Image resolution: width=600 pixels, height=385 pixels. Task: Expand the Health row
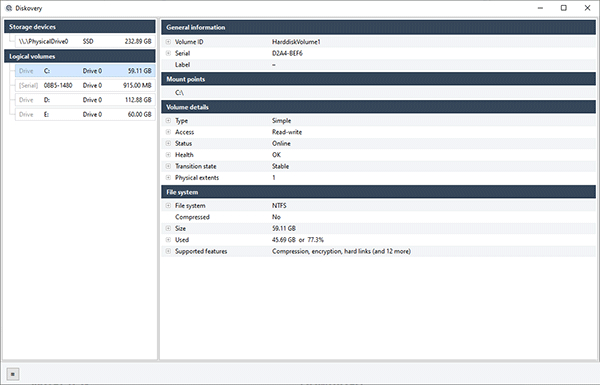point(168,155)
